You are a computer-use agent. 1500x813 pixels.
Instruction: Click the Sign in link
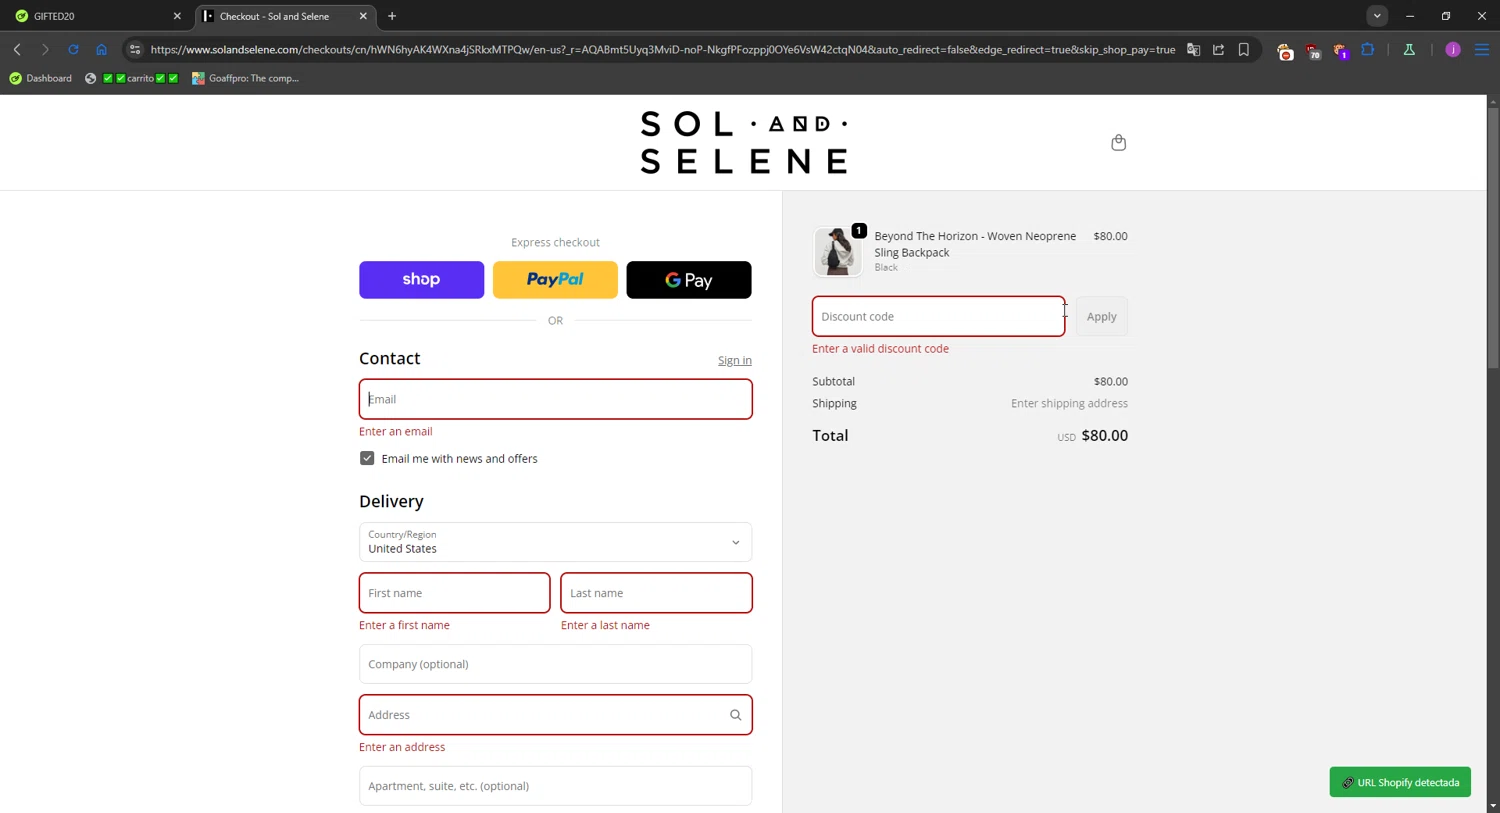click(x=734, y=361)
